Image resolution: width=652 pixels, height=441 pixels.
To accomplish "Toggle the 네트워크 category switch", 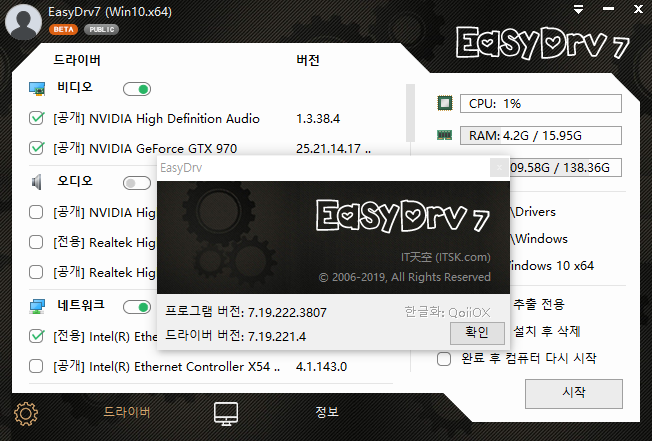I will tap(137, 307).
